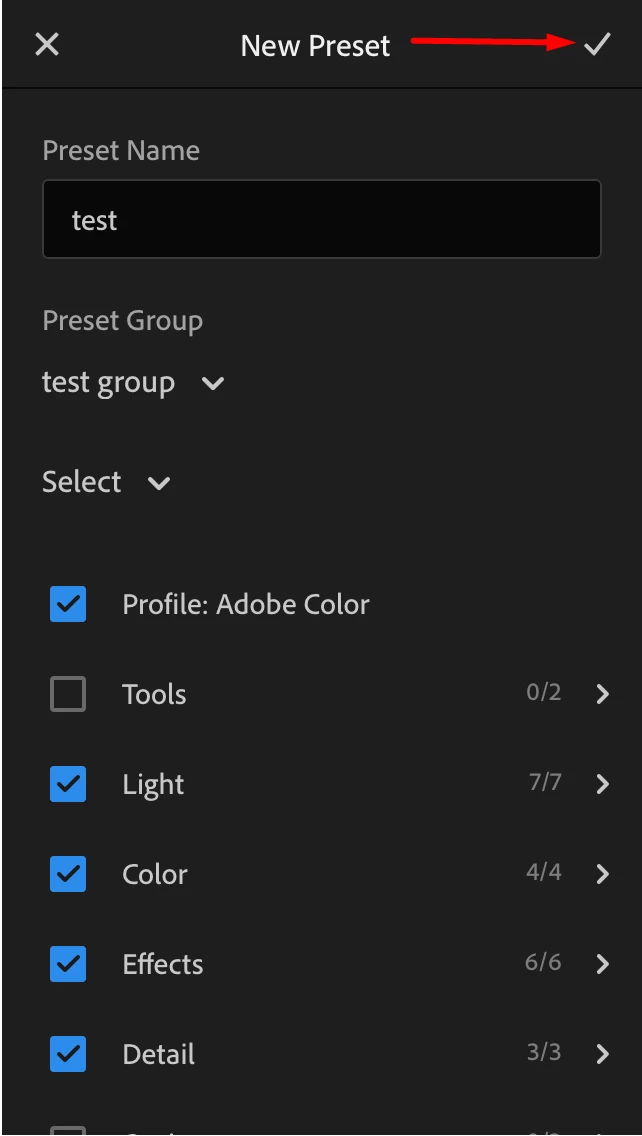642x1136 pixels.
Task: Confirm preset with the checkmark icon
Action: pyautogui.click(x=597, y=44)
